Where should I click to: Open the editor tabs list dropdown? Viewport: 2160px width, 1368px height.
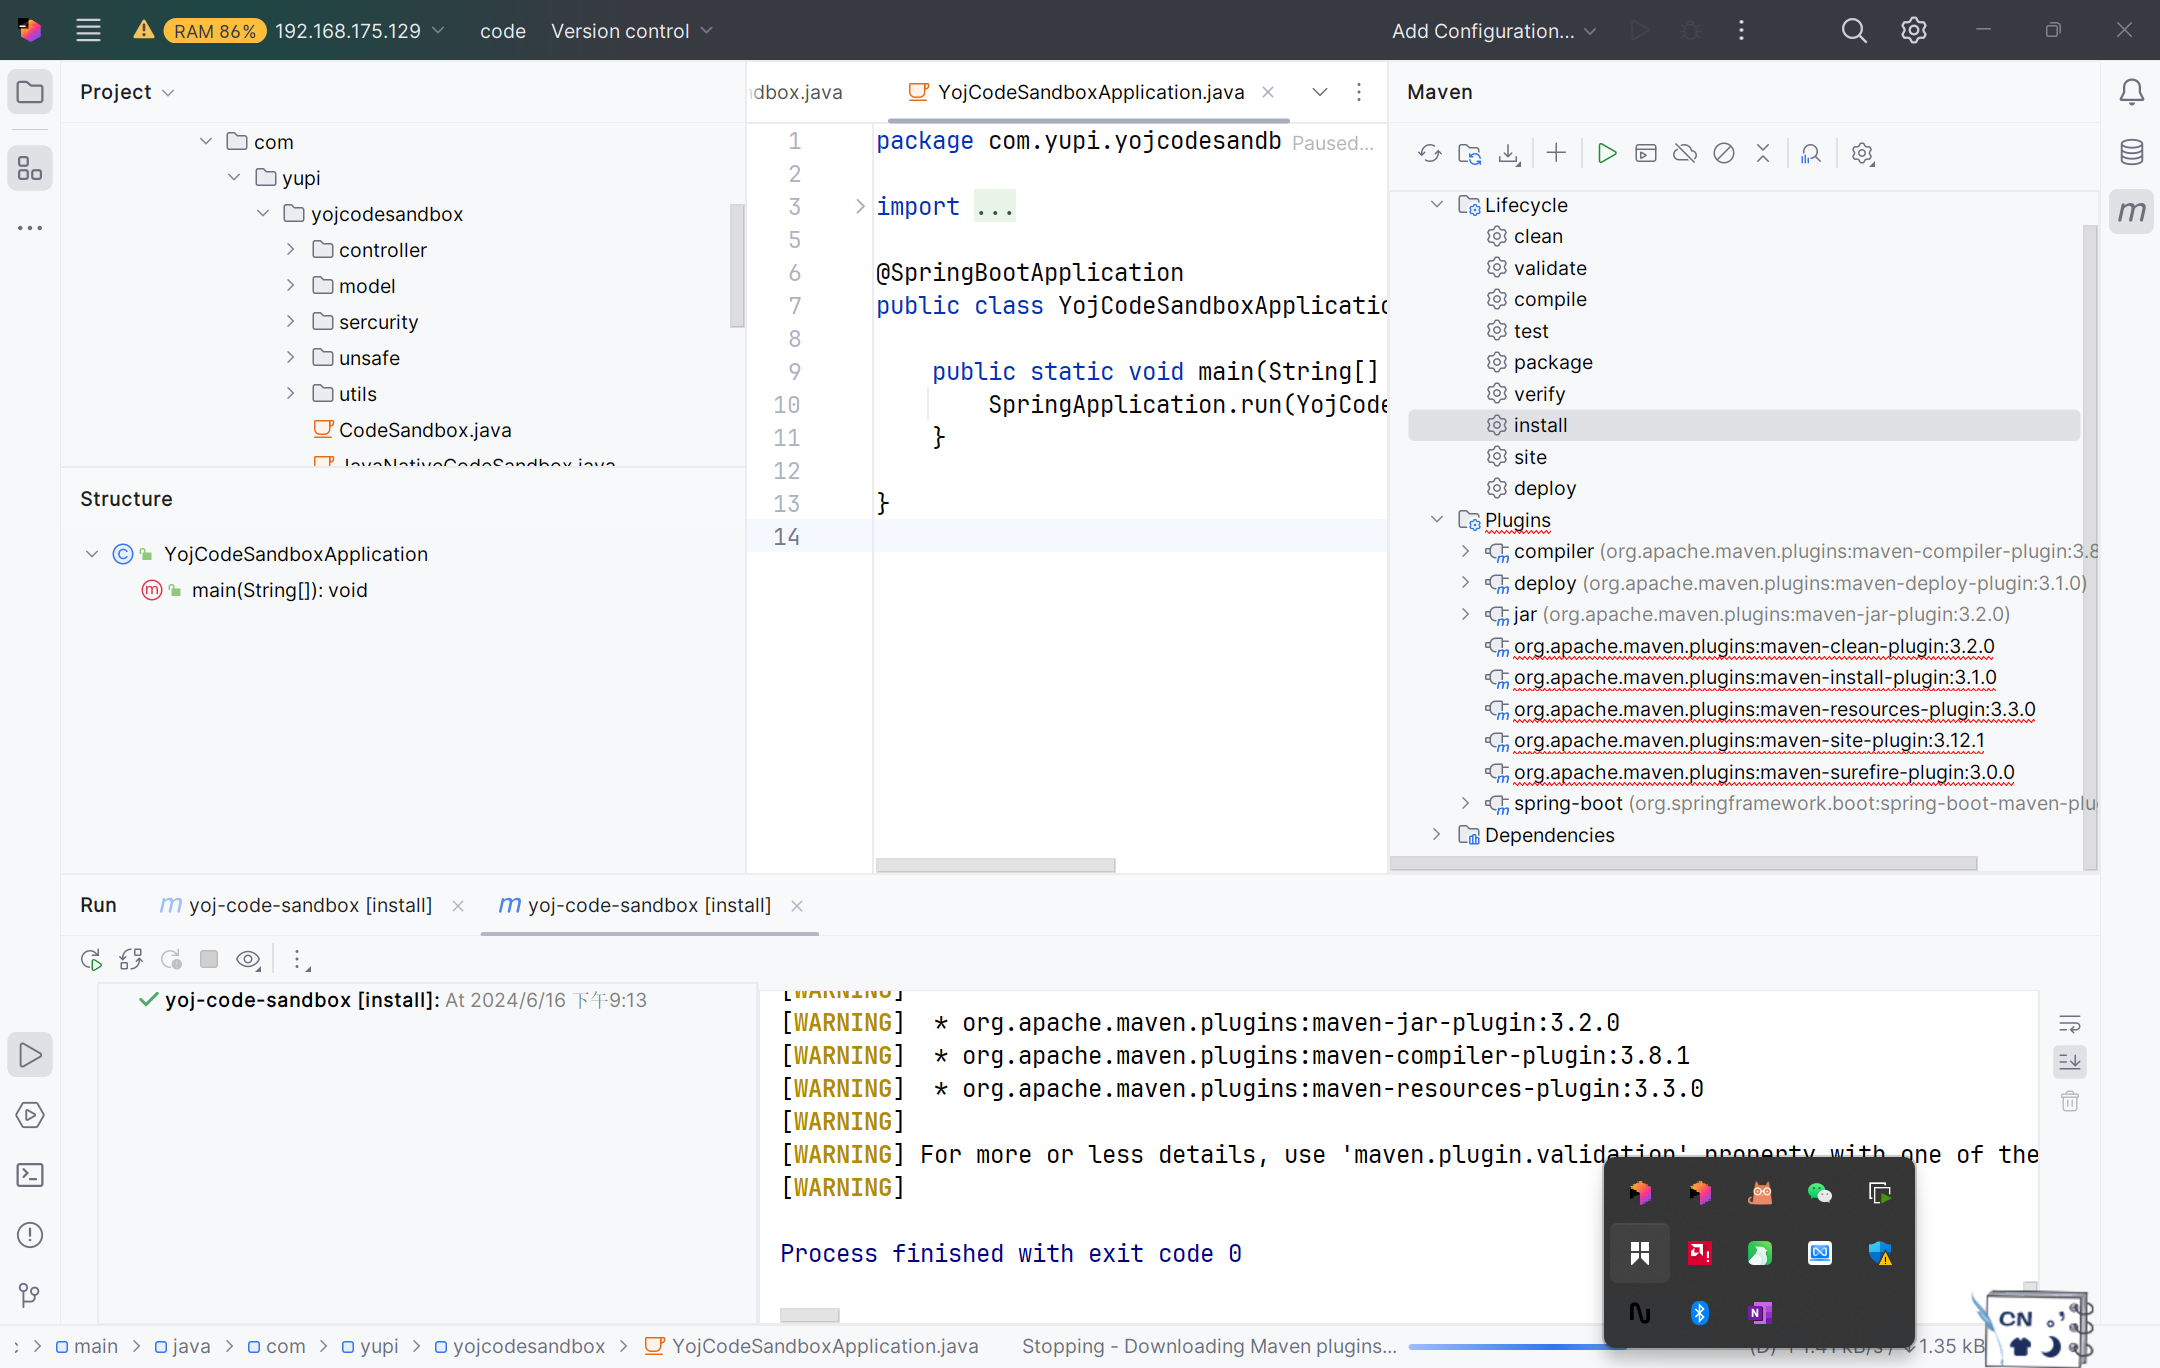pos(1320,92)
